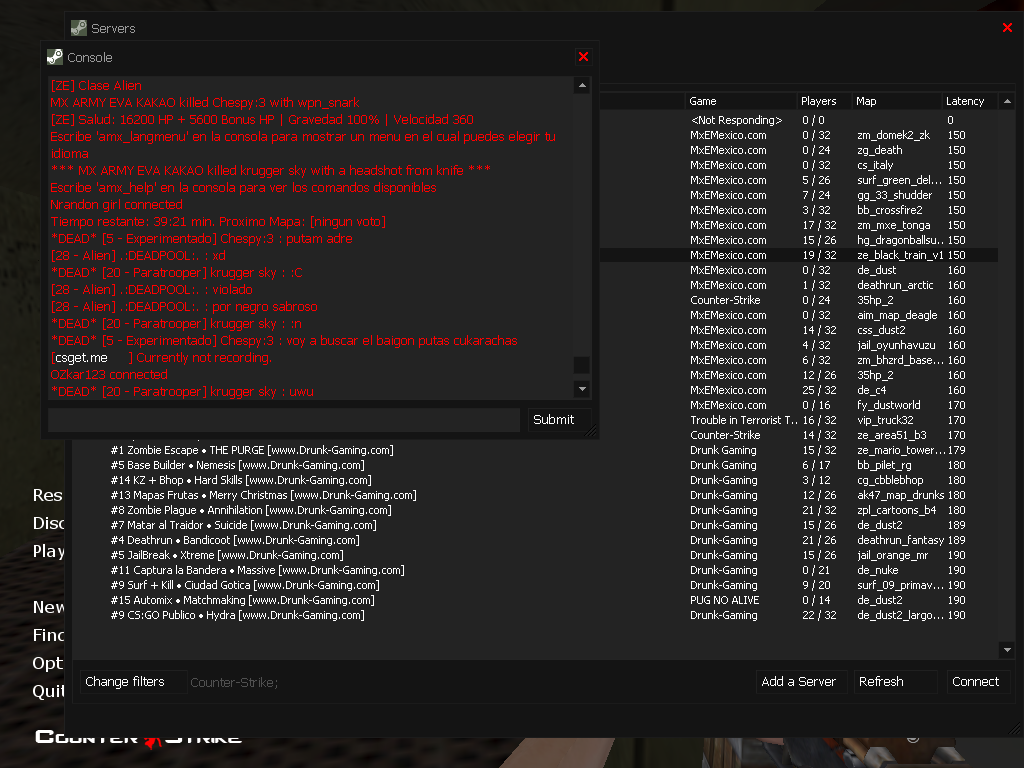1024x768 pixels.
Task: Select server with map zg_death
Action: tap(798, 150)
